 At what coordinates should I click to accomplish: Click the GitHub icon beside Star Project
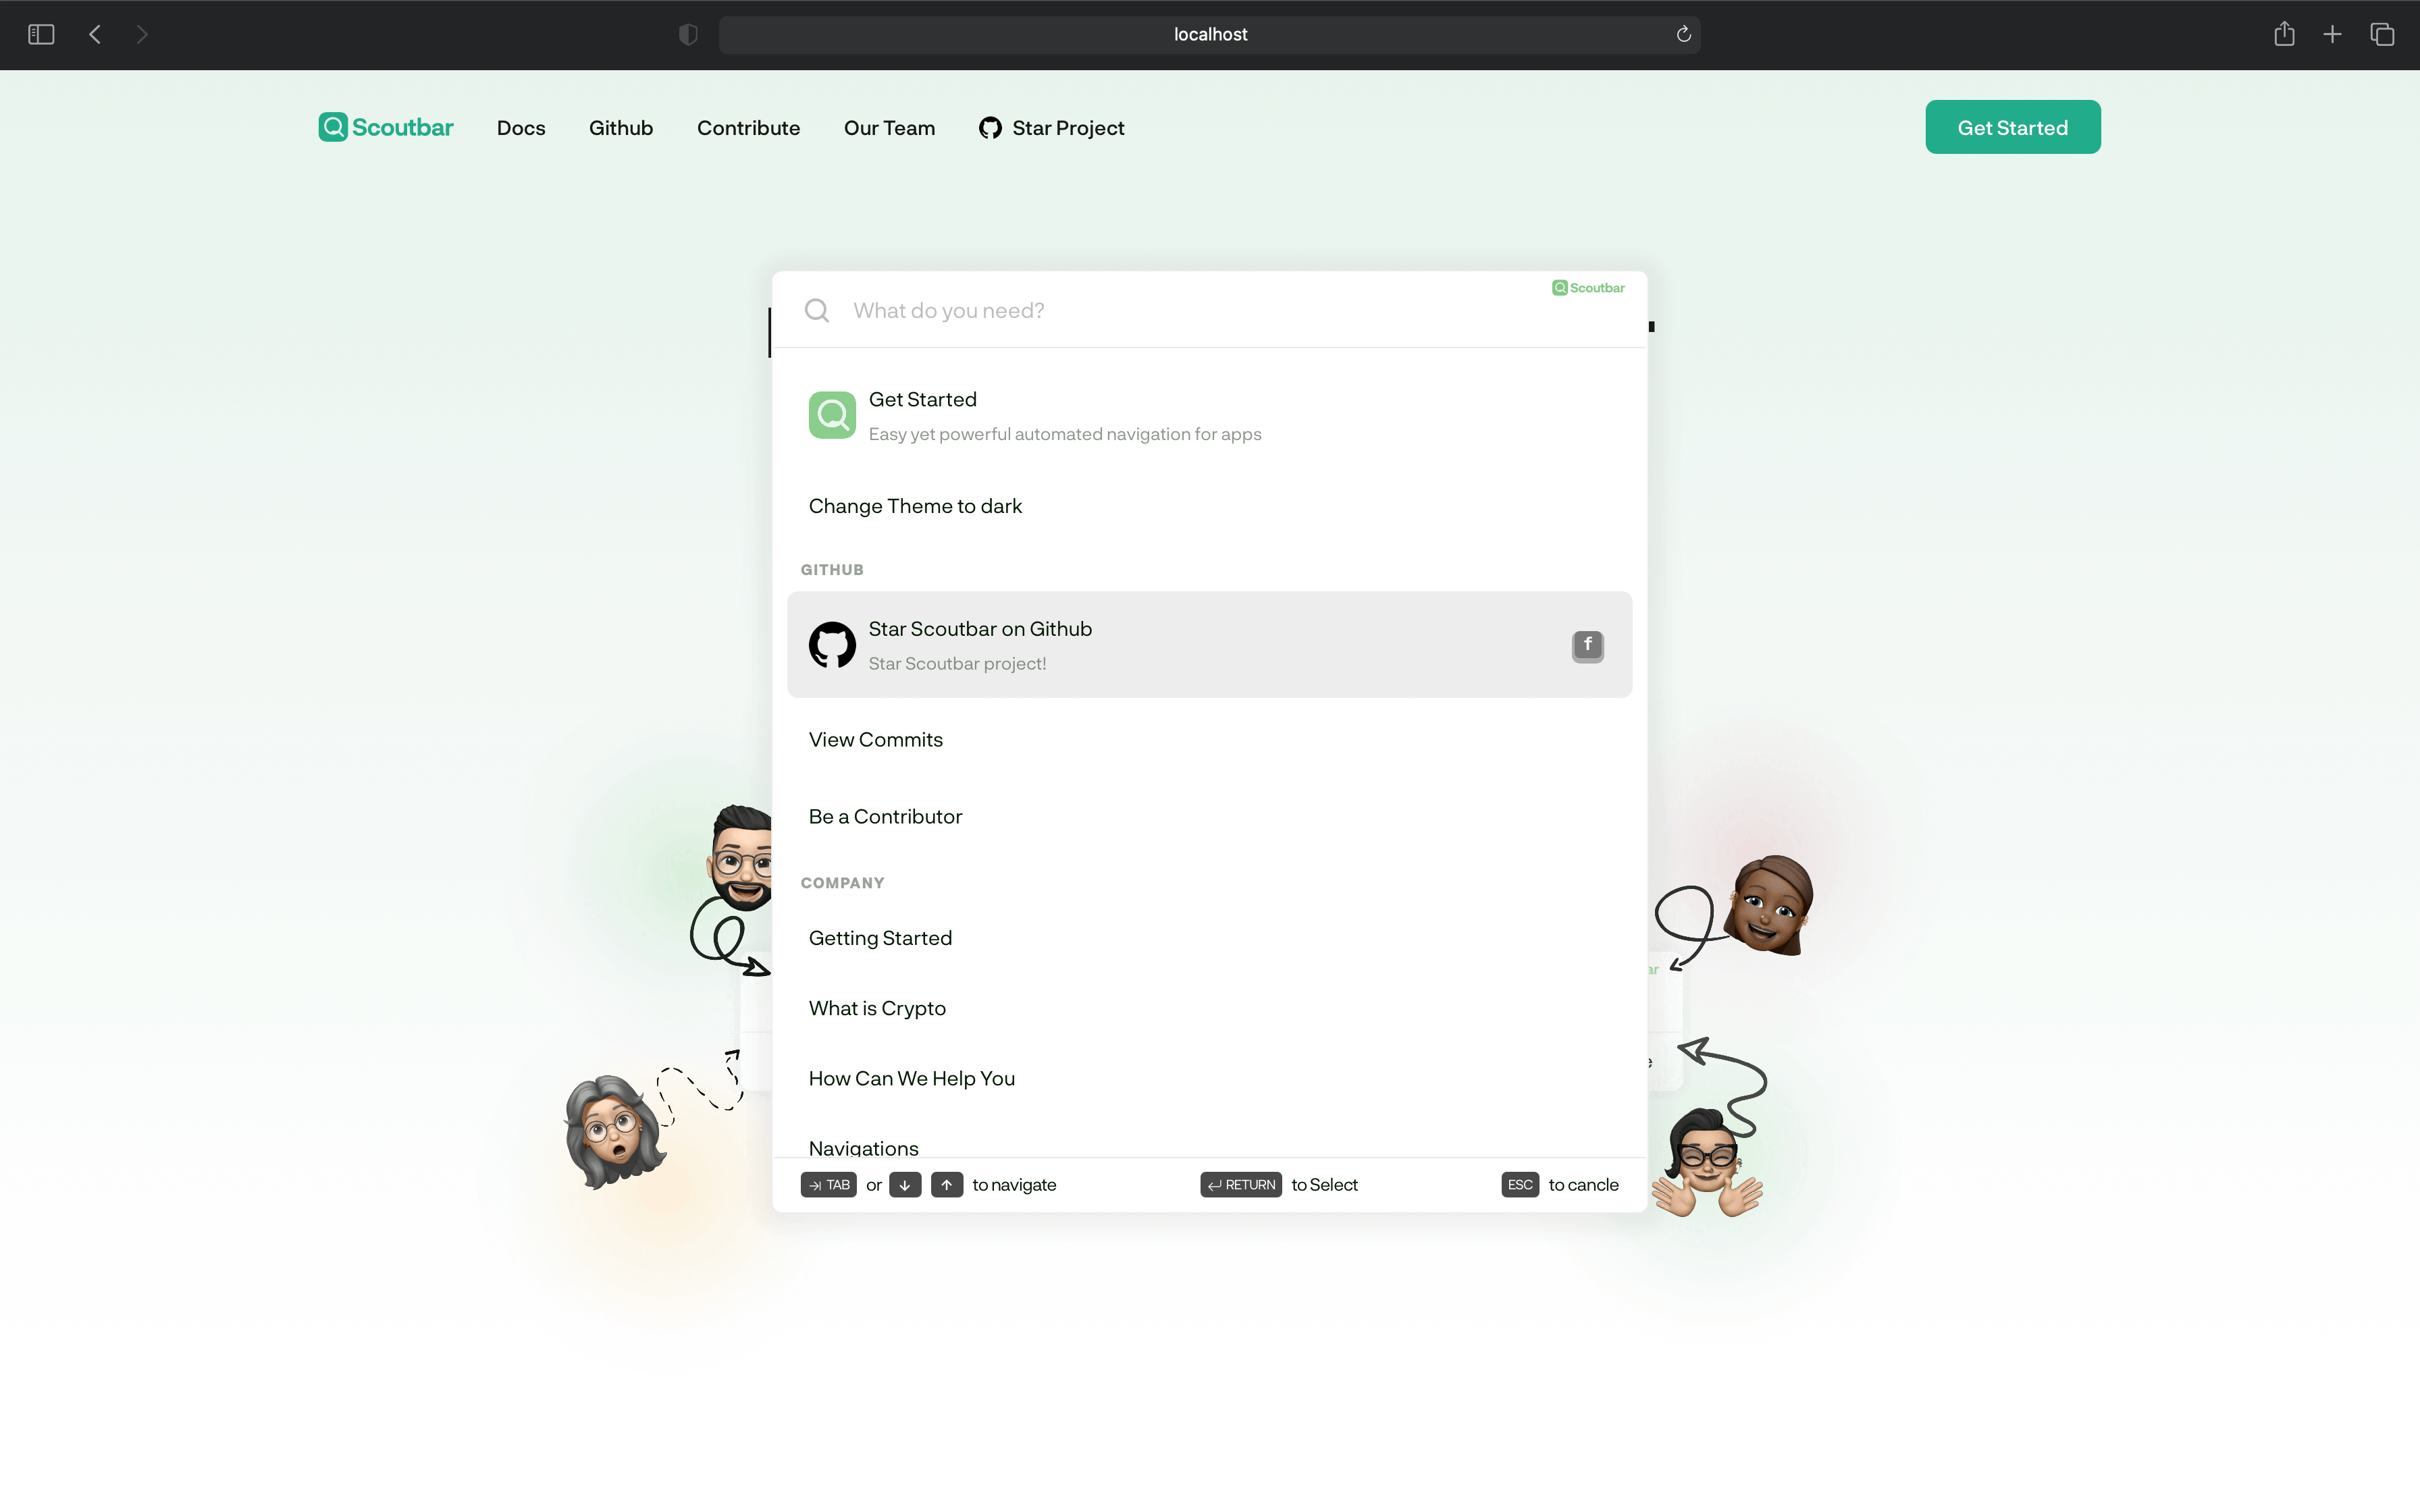point(990,127)
